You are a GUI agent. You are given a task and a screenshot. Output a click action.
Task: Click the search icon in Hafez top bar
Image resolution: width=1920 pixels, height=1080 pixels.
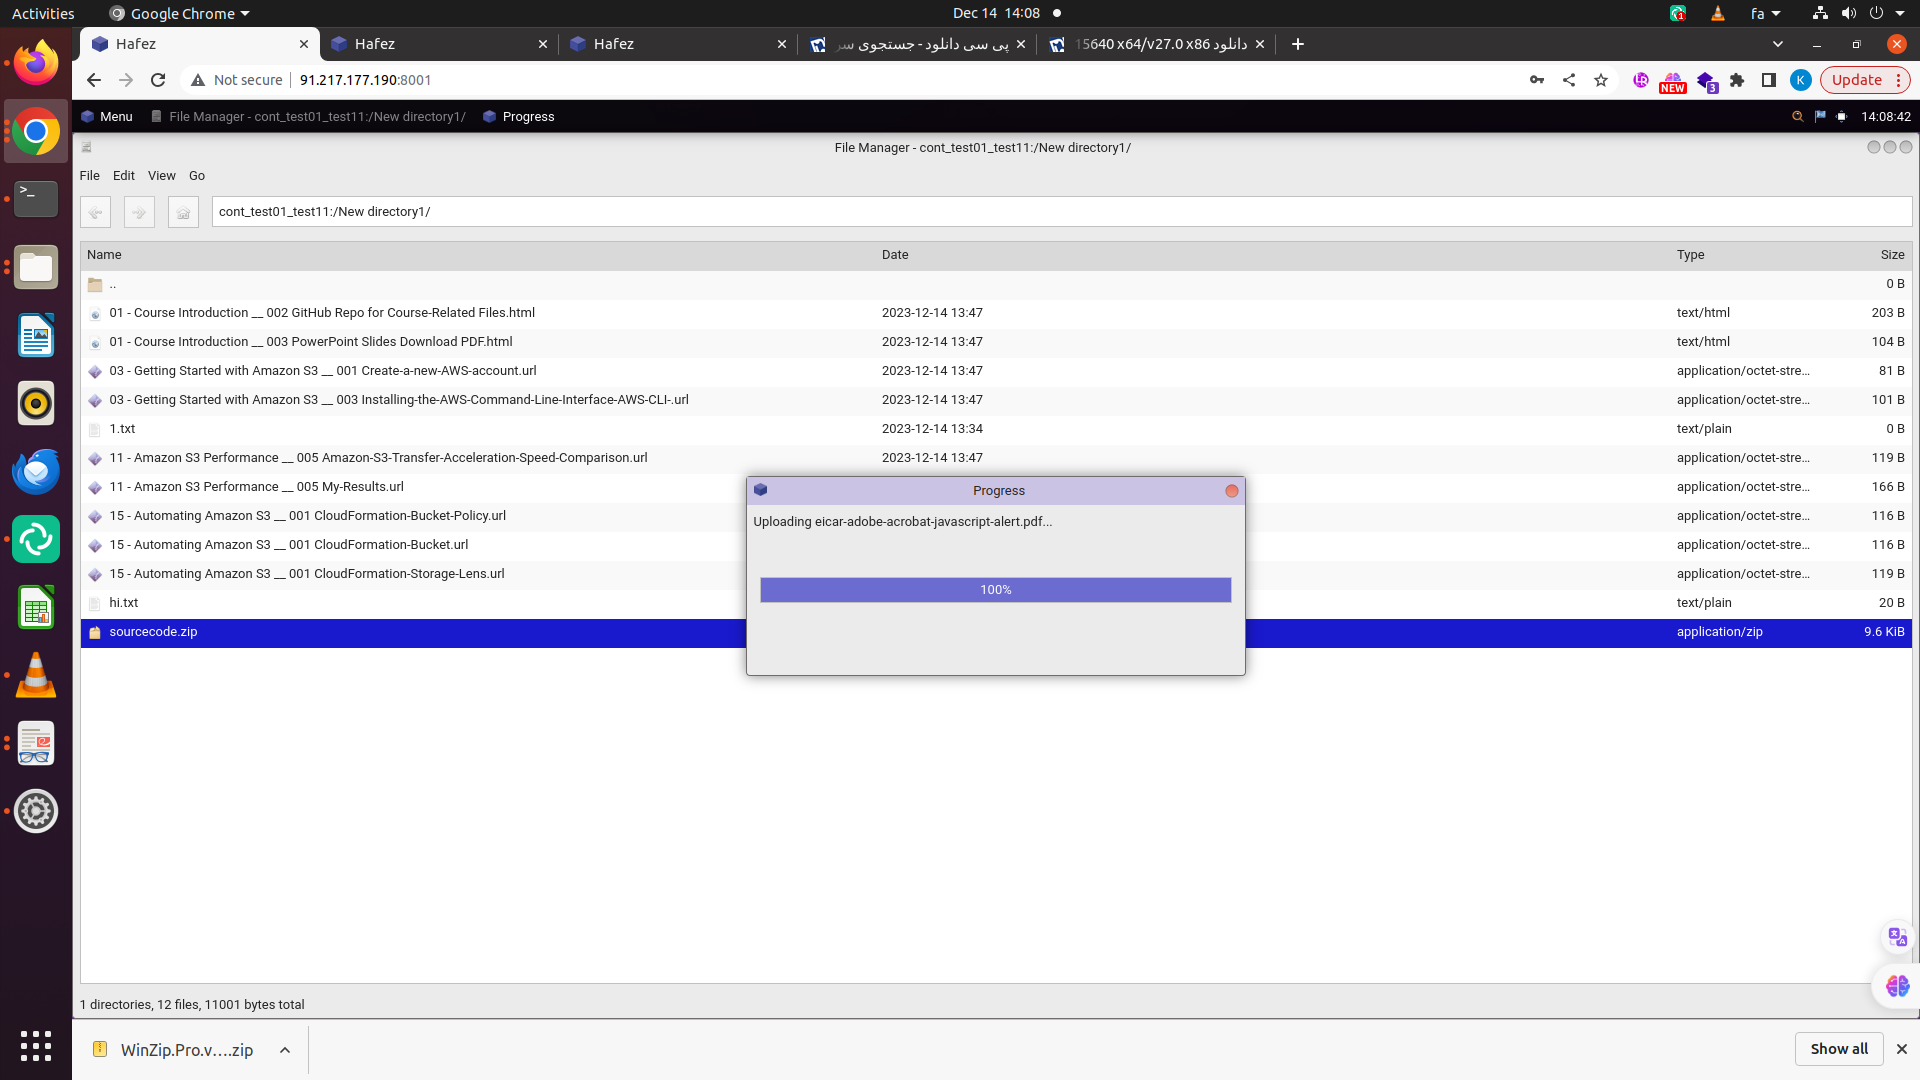pyautogui.click(x=1797, y=117)
